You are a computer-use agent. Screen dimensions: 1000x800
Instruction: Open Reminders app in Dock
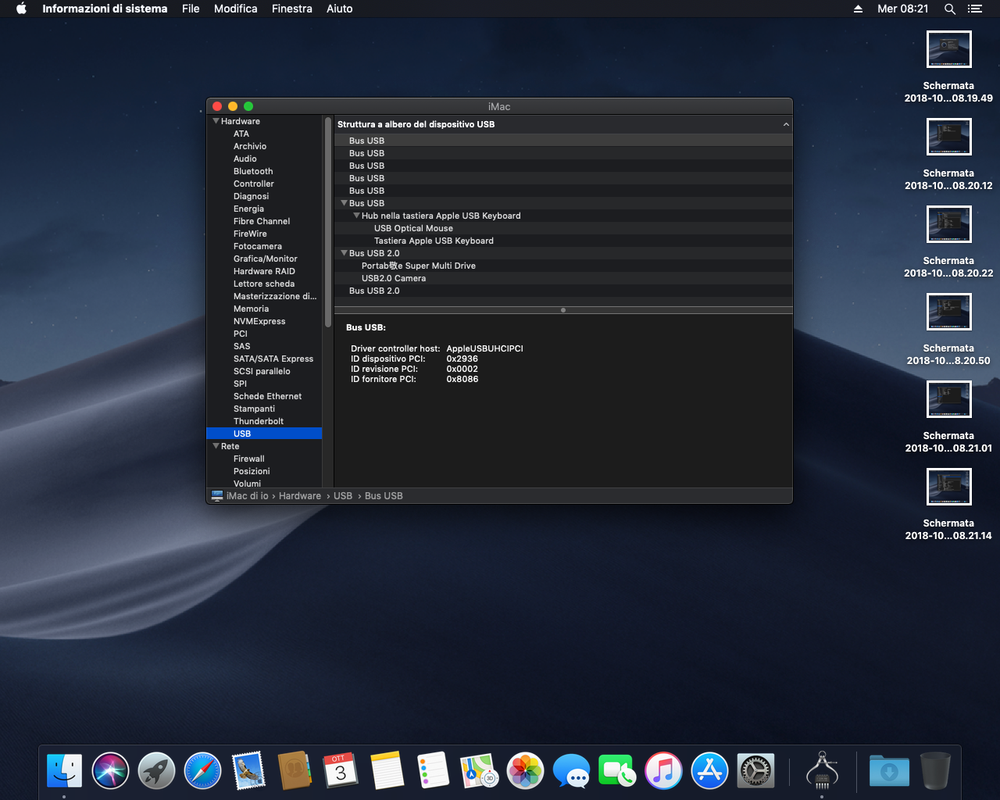[433, 771]
